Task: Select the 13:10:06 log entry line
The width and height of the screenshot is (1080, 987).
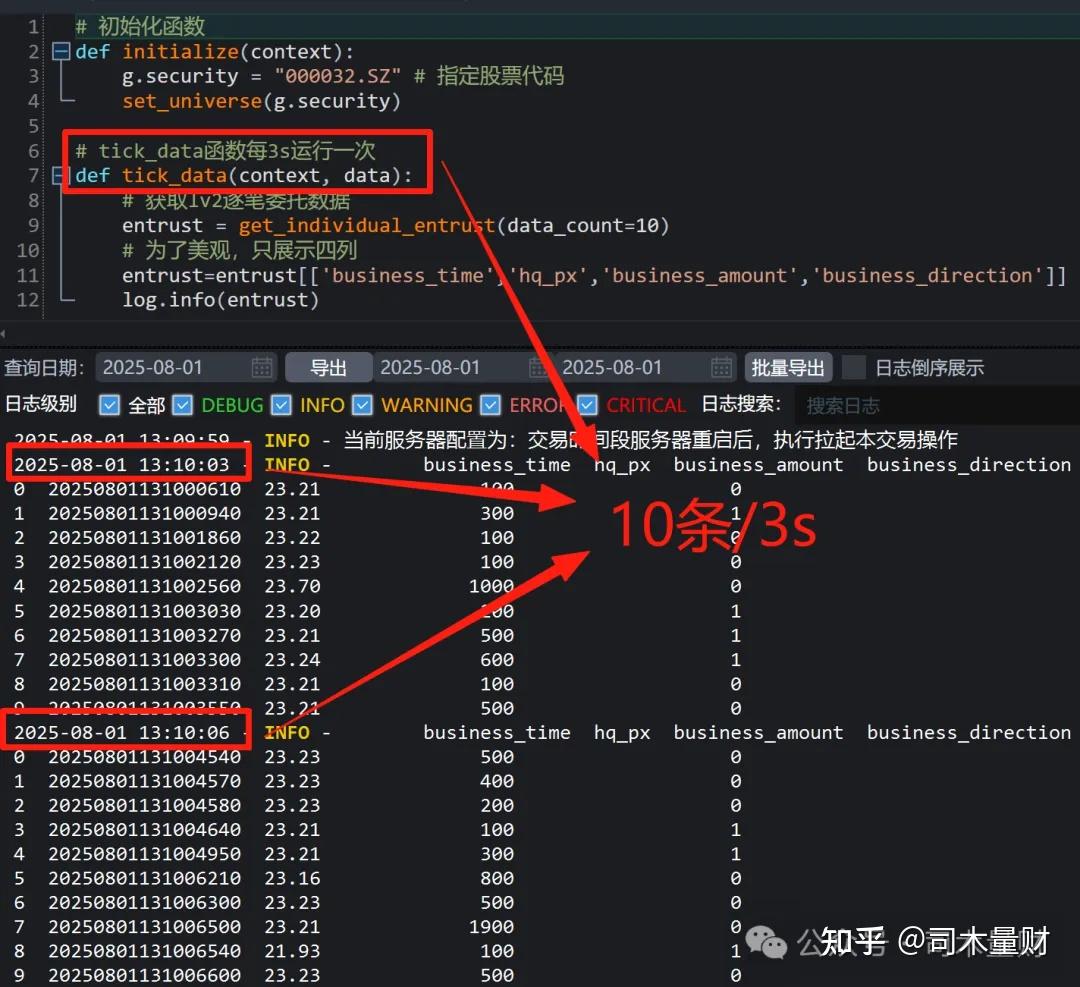Action: (127, 732)
